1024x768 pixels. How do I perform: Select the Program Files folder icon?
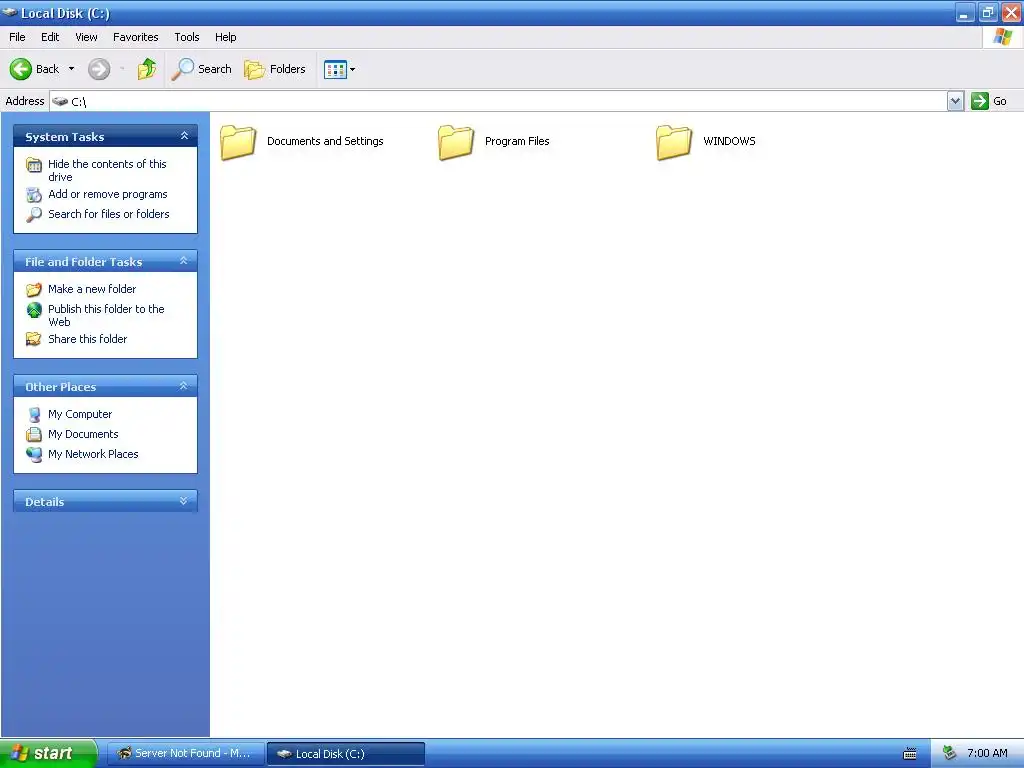tap(456, 142)
